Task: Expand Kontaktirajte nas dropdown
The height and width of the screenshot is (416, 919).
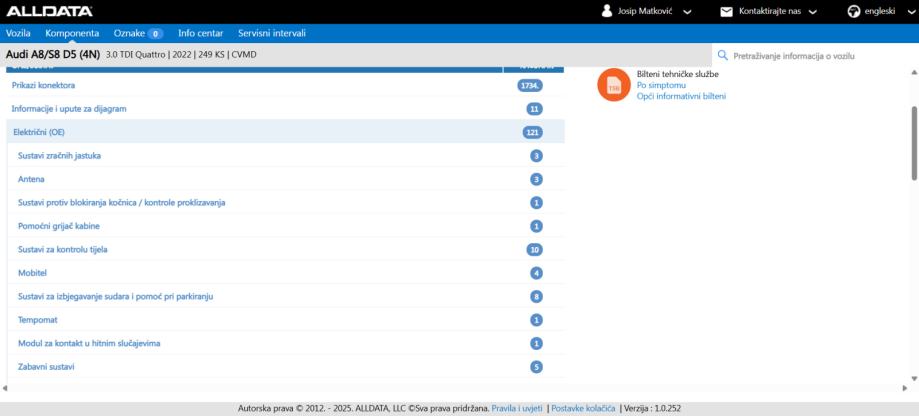Action: (812, 12)
